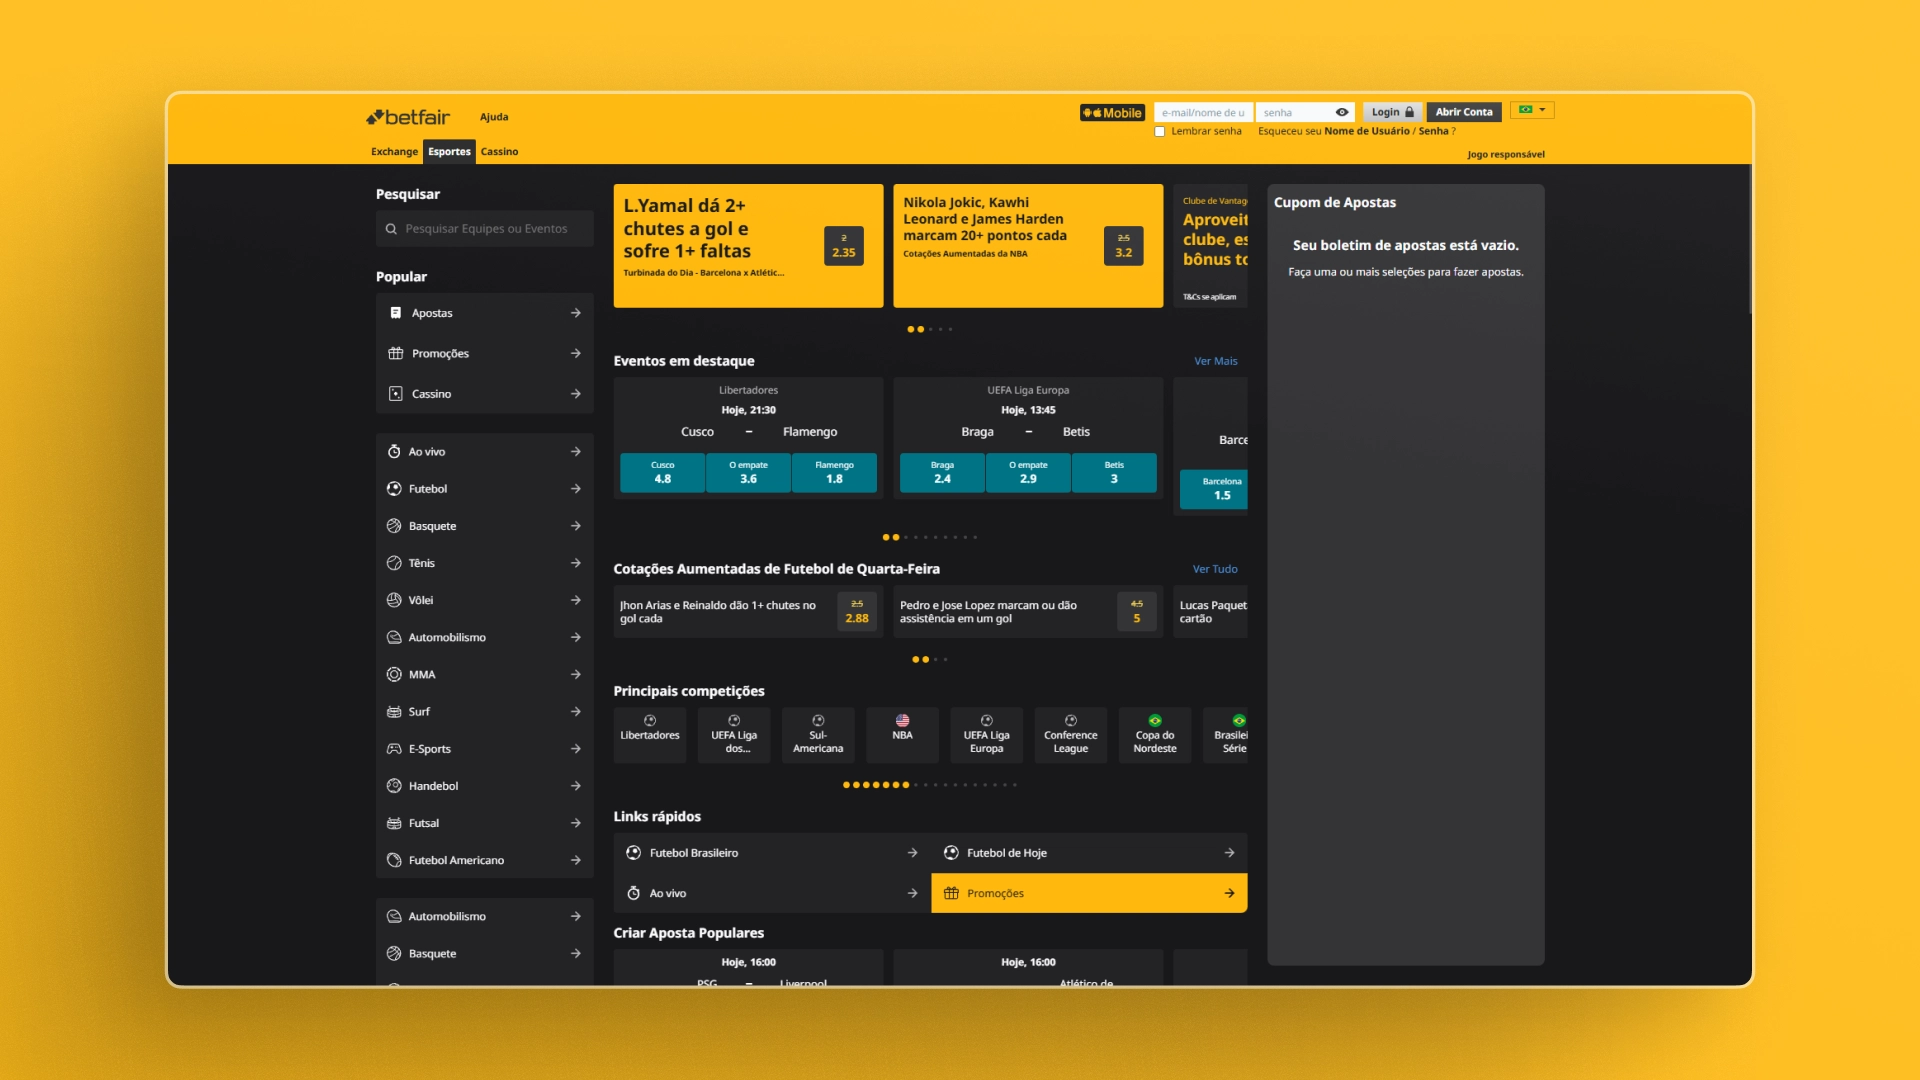This screenshot has height=1080, width=1920.
Task: Open Futebol Brasileiro quick link arrow
Action: coord(912,853)
